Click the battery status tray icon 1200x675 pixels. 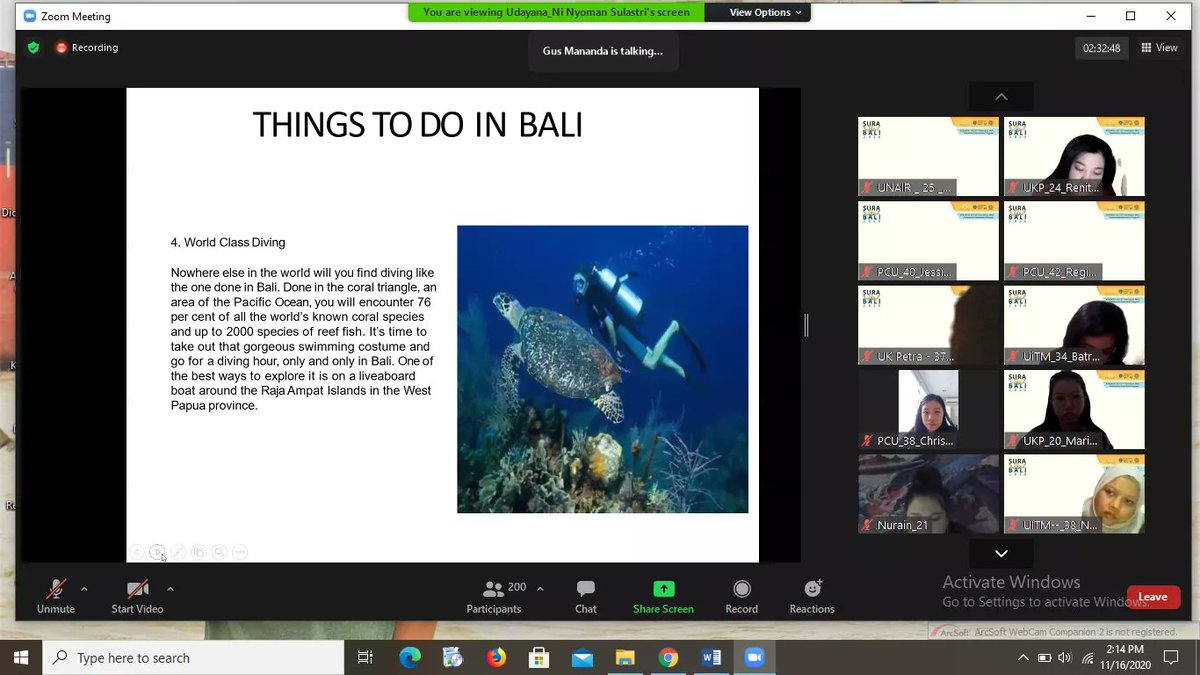(x=1044, y=658)
